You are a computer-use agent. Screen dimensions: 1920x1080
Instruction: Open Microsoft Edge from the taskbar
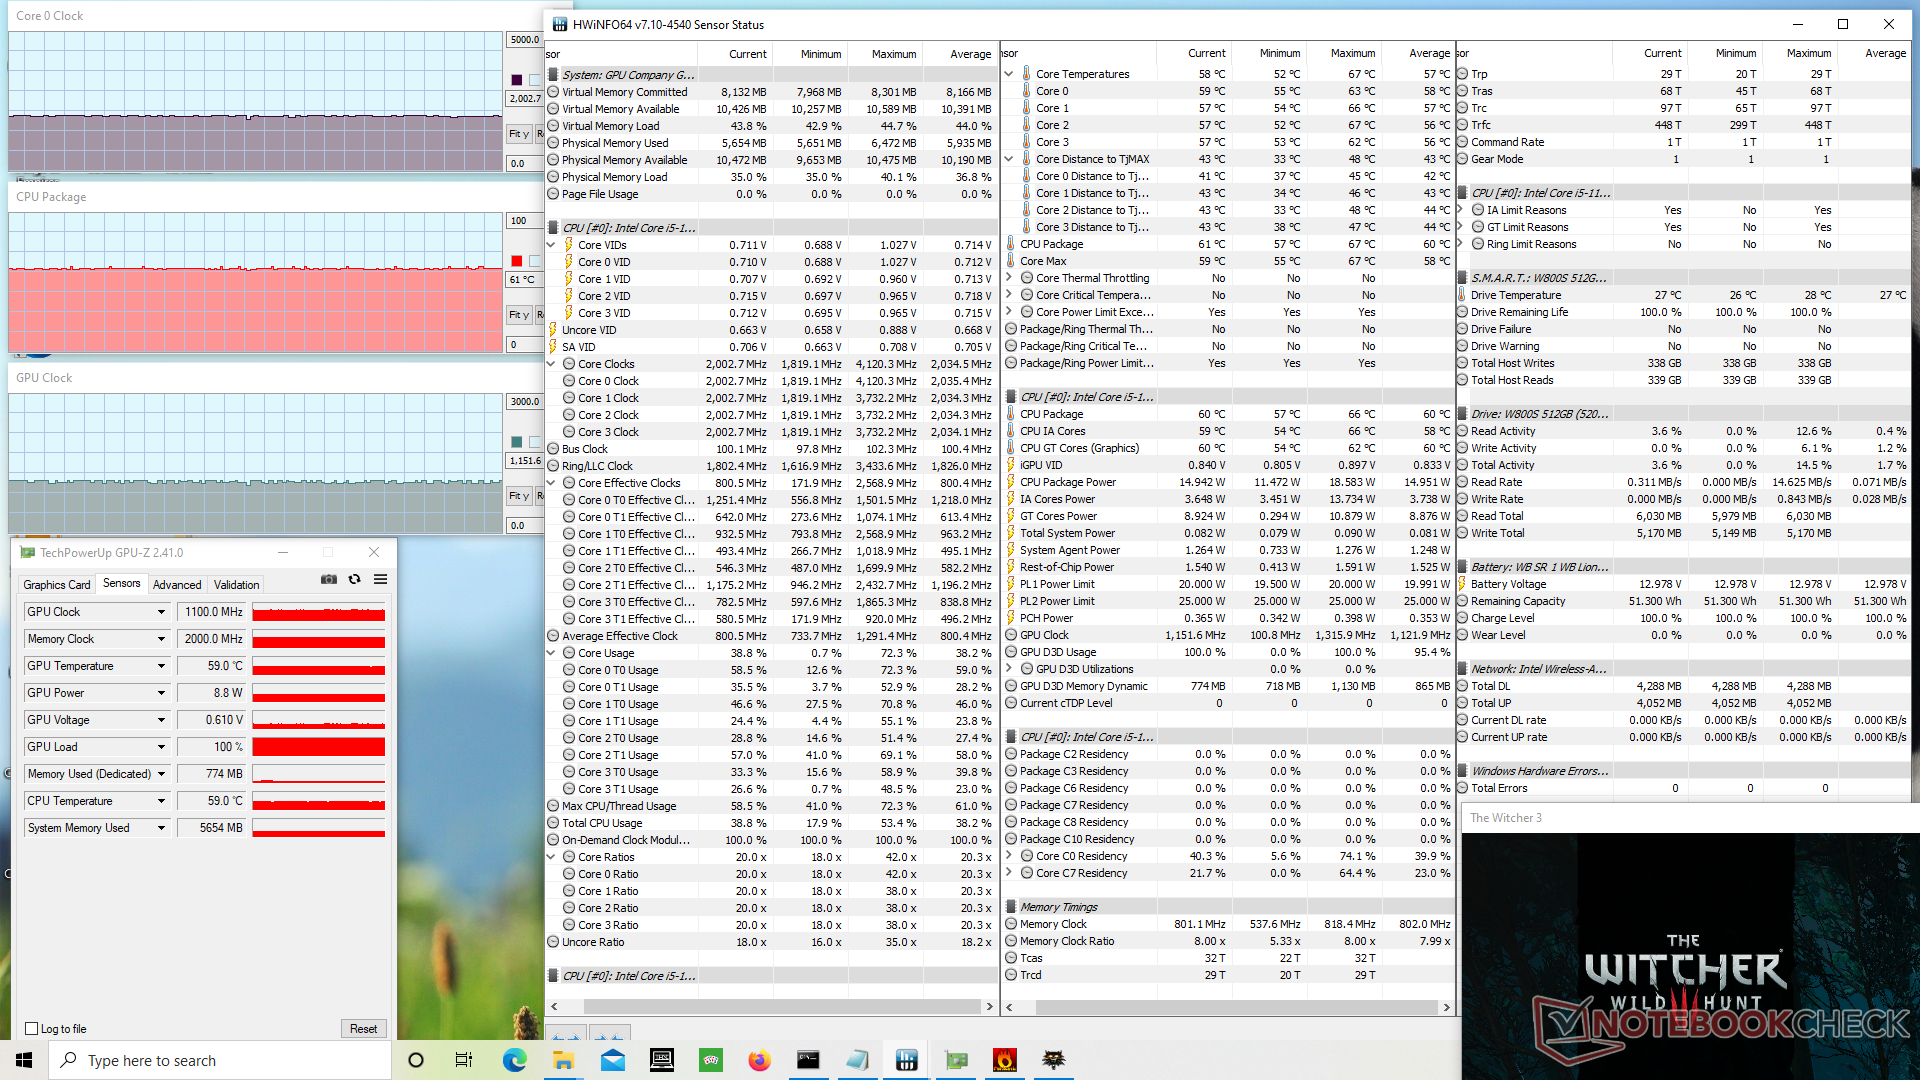515,1060
